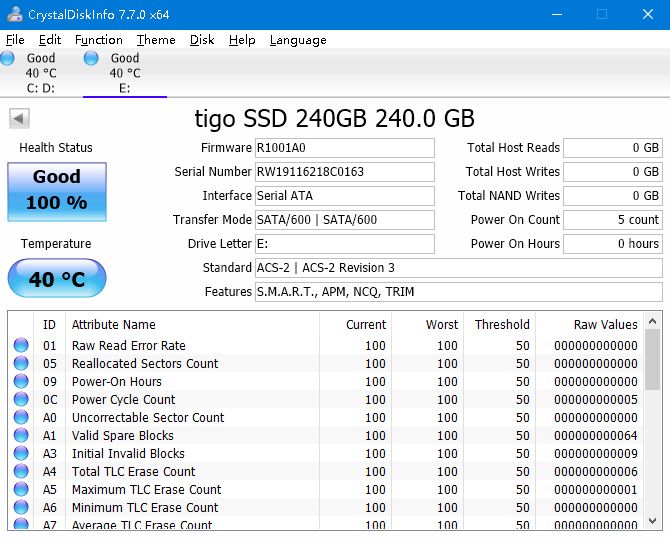Click the Firmware field R1001A0

pyautogui.click(x=345, y=148)
